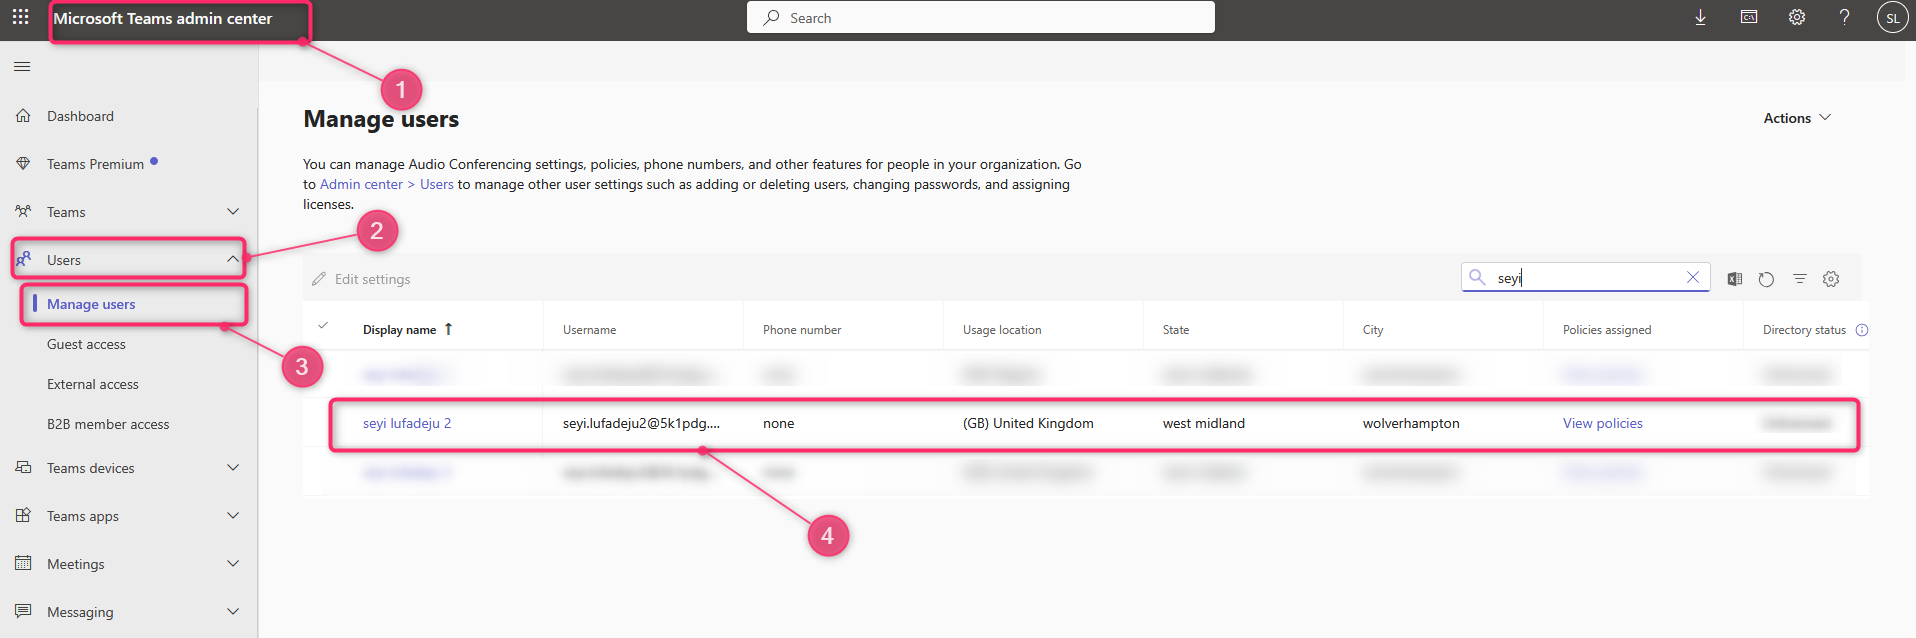The image size is (1916, 638).
Task: Click magnifier icon in user search box
Action: [1477, 277]
